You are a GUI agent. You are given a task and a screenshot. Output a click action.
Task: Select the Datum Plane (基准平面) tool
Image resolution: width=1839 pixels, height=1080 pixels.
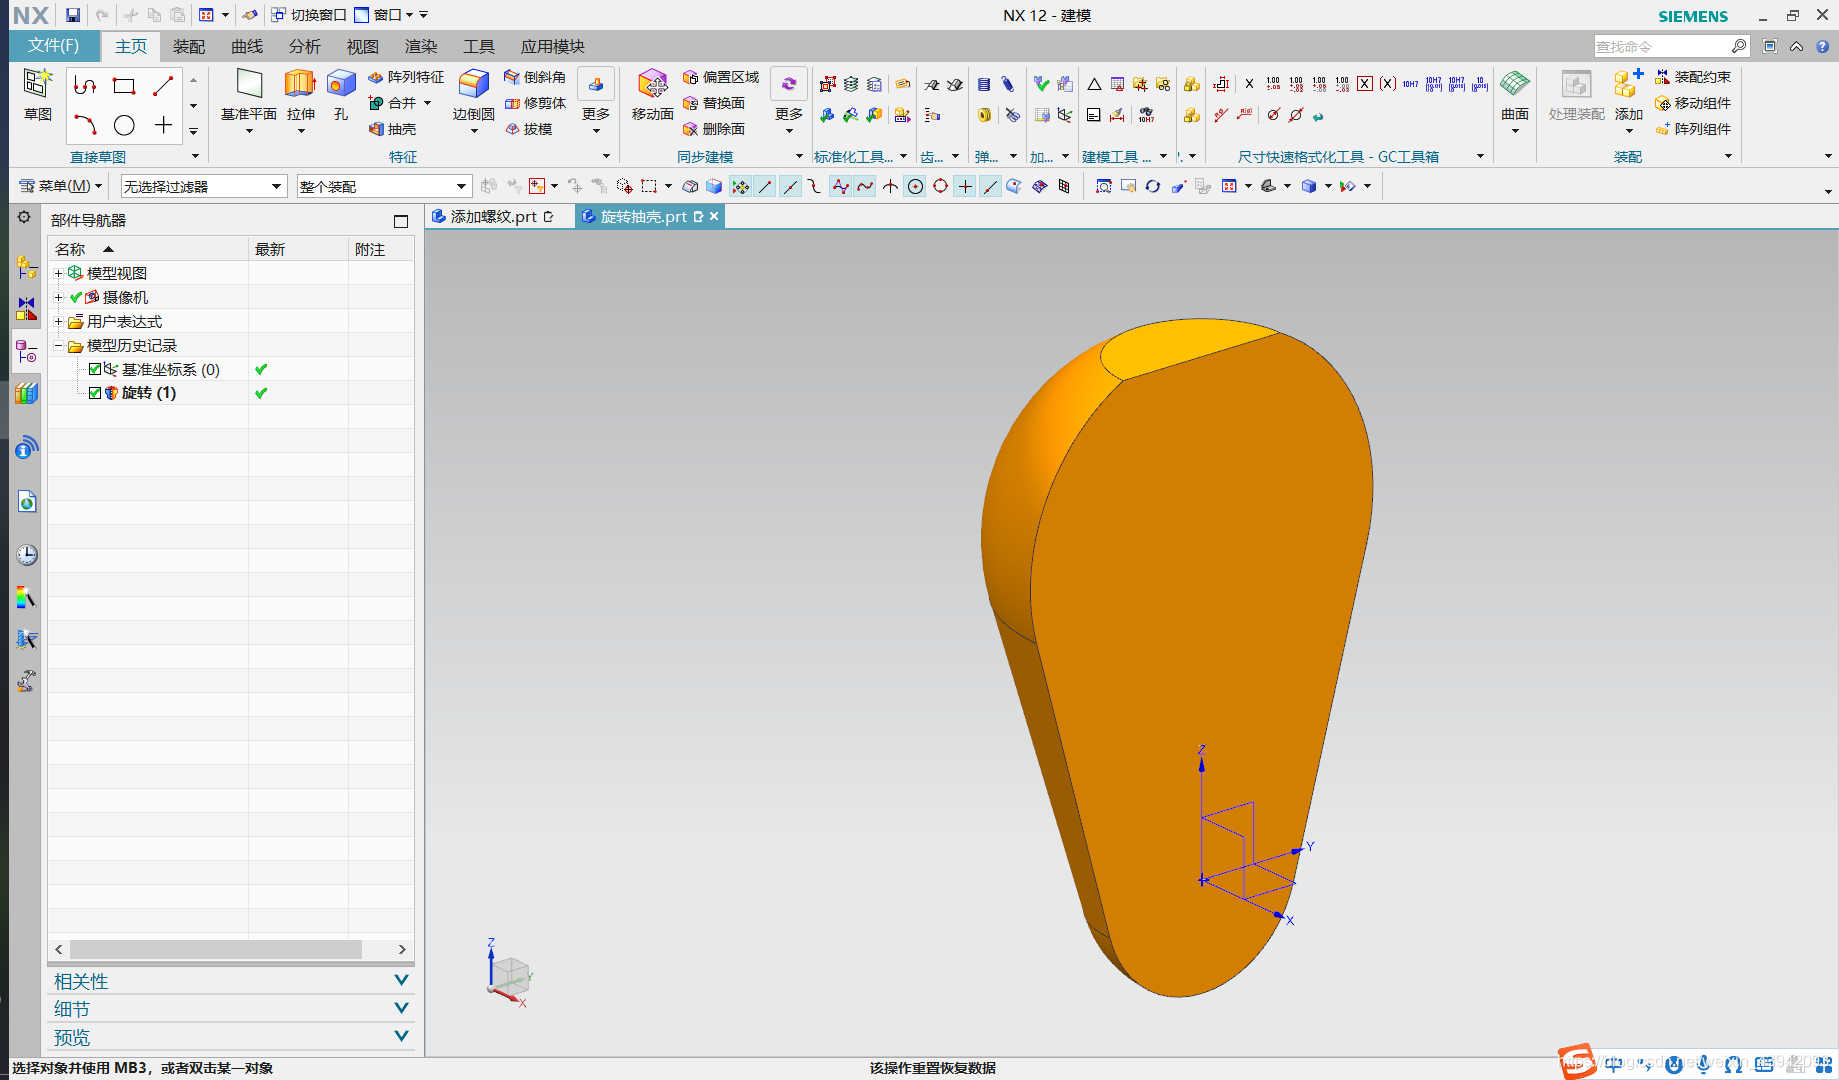point(248,95)
